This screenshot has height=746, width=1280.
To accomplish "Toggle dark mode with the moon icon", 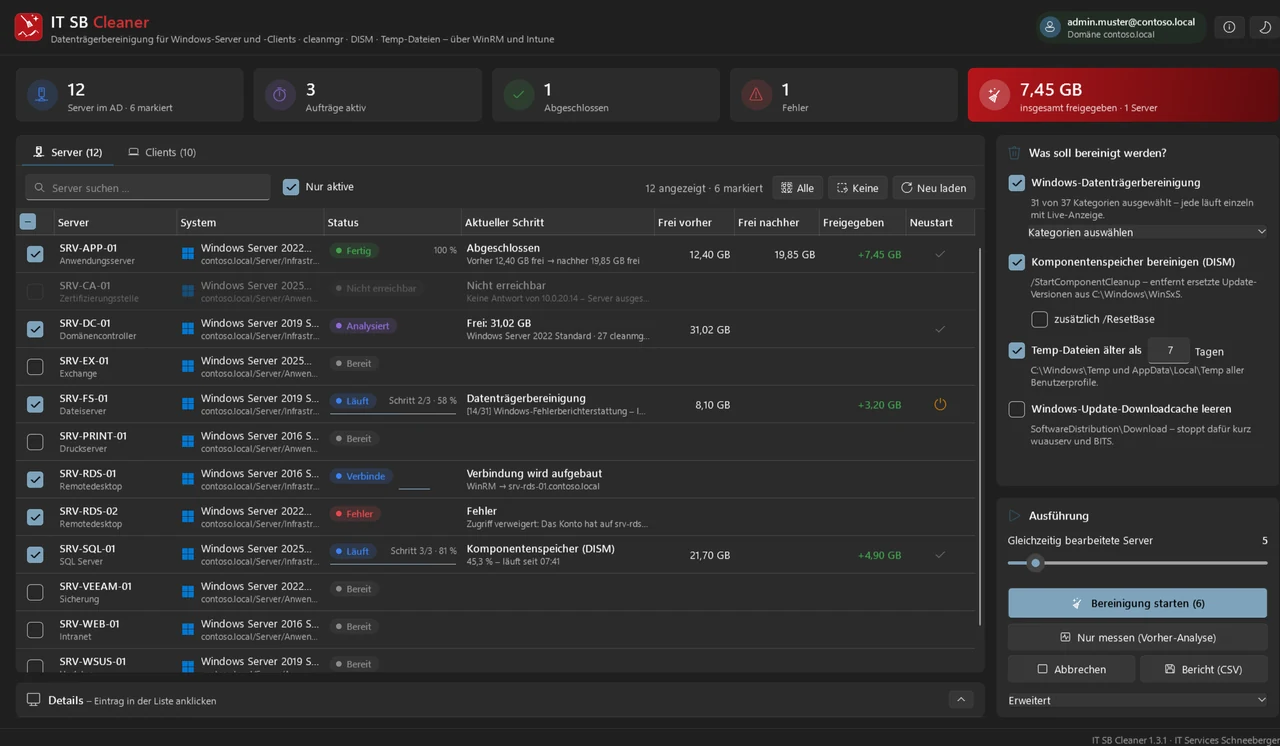I will tap(1264, 27).
